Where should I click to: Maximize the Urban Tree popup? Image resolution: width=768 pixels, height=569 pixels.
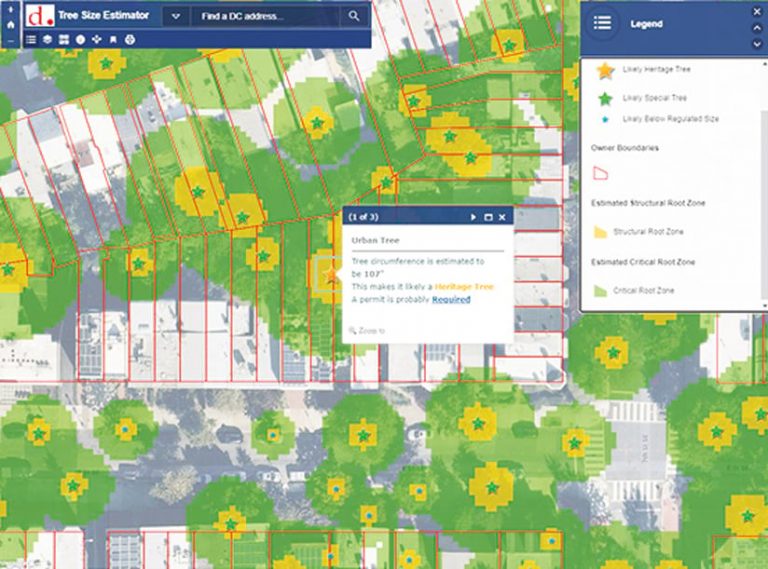pyautogui.click(x=488, y=217)
